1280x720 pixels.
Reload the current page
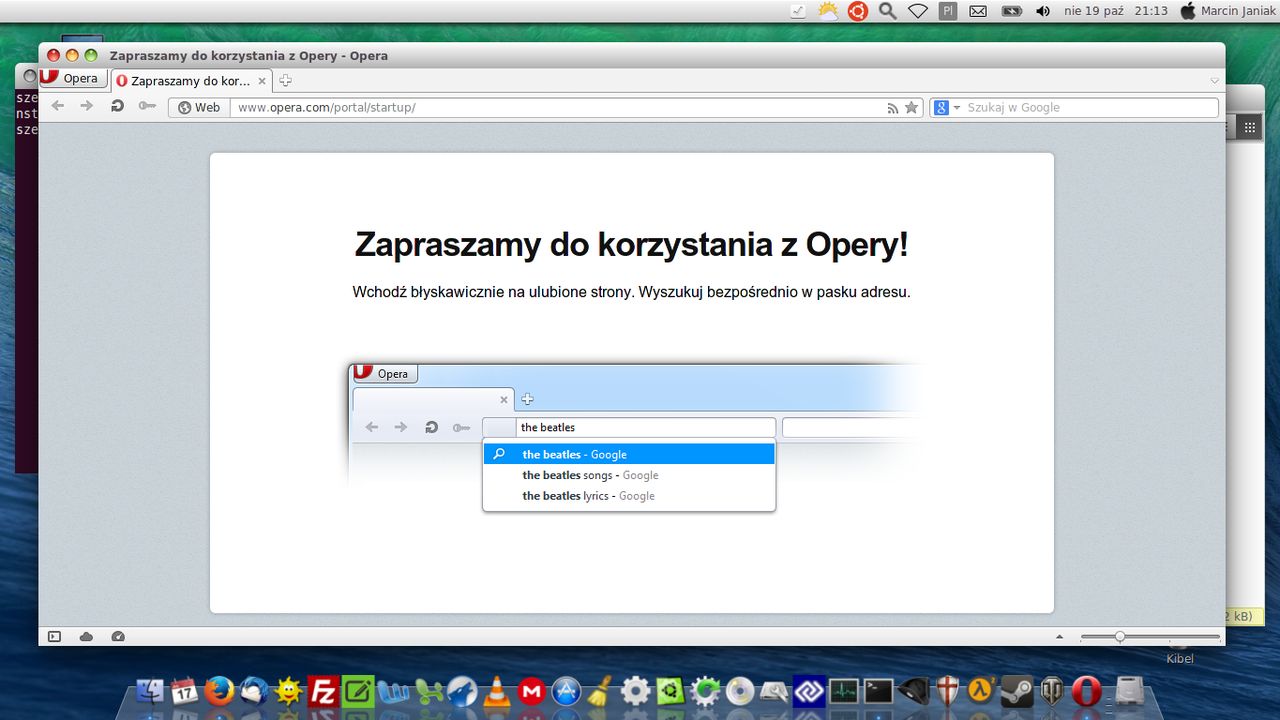tap(117, 106)
